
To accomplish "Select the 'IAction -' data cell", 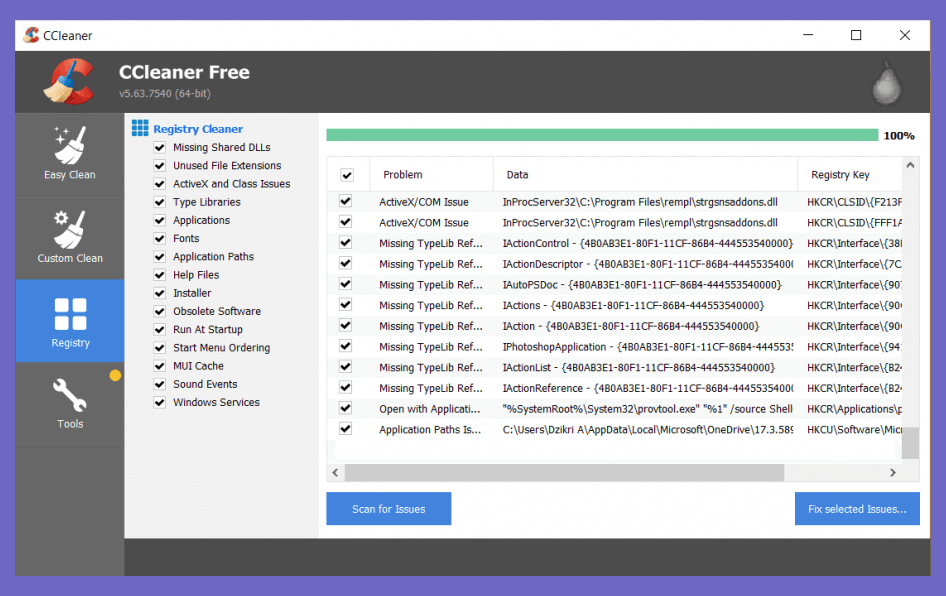I will [631, 326].
